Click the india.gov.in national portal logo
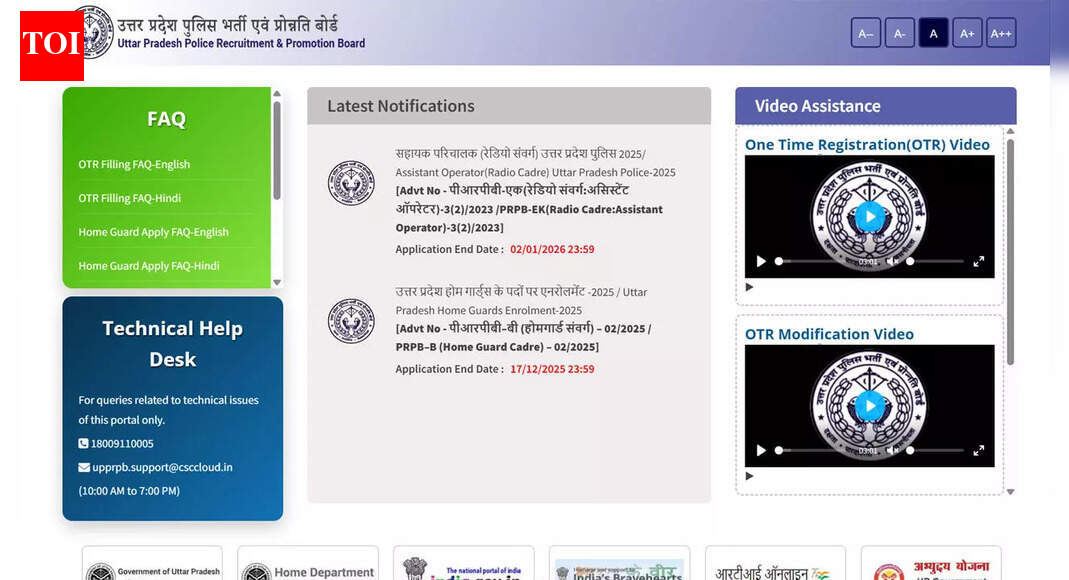1069x580 pixels. 463,568
